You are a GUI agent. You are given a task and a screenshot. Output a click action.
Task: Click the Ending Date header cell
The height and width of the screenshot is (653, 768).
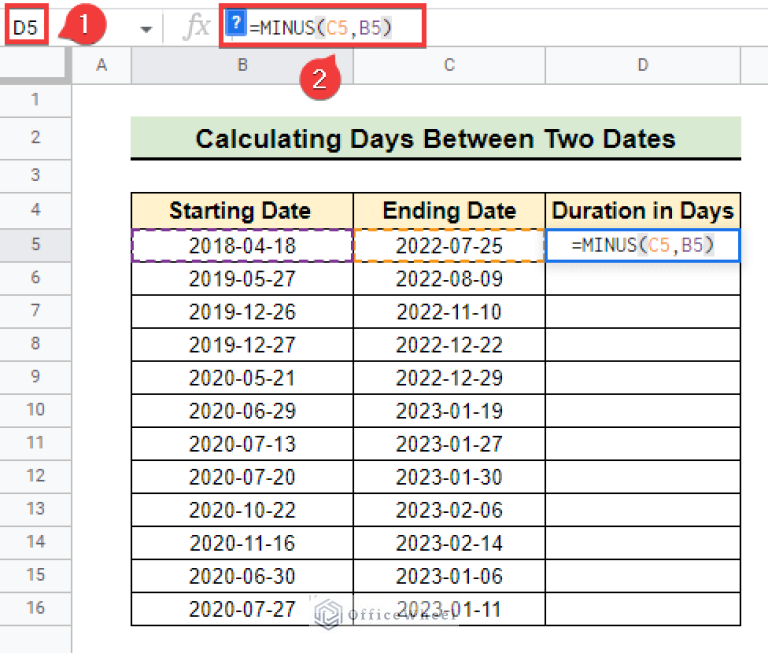pyautogui.click(x=449, y=211)
